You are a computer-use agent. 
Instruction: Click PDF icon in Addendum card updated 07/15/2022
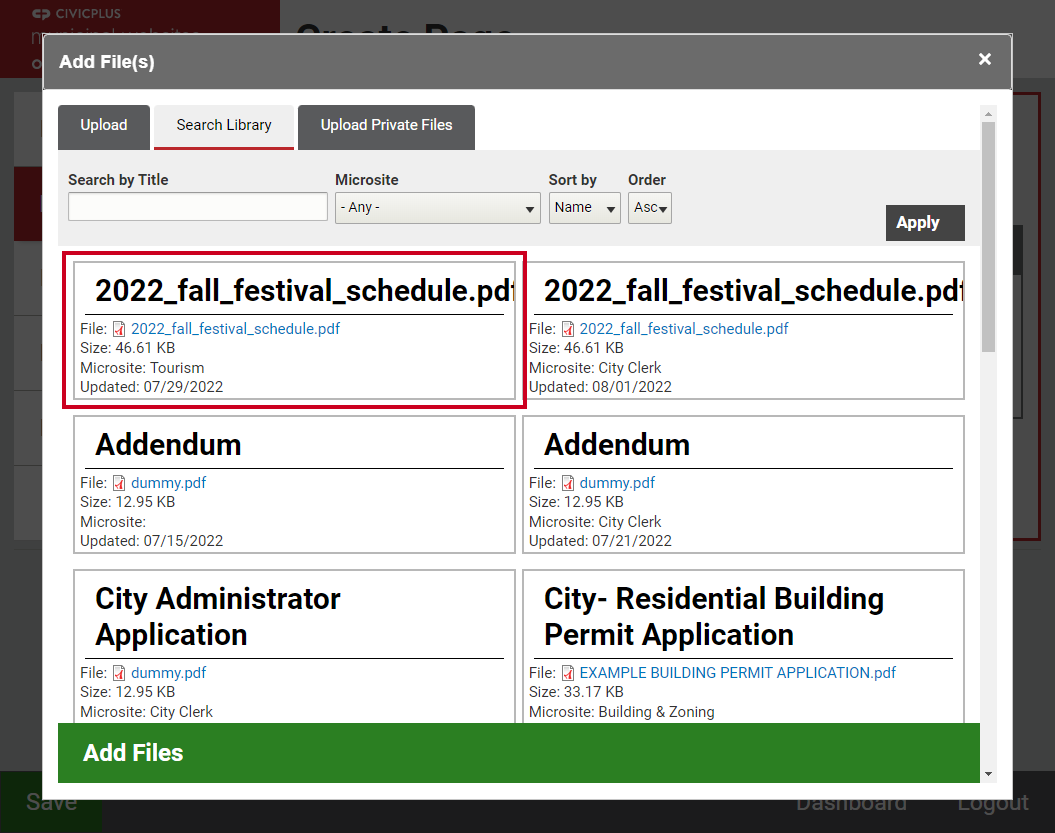(x=119, y=483)
